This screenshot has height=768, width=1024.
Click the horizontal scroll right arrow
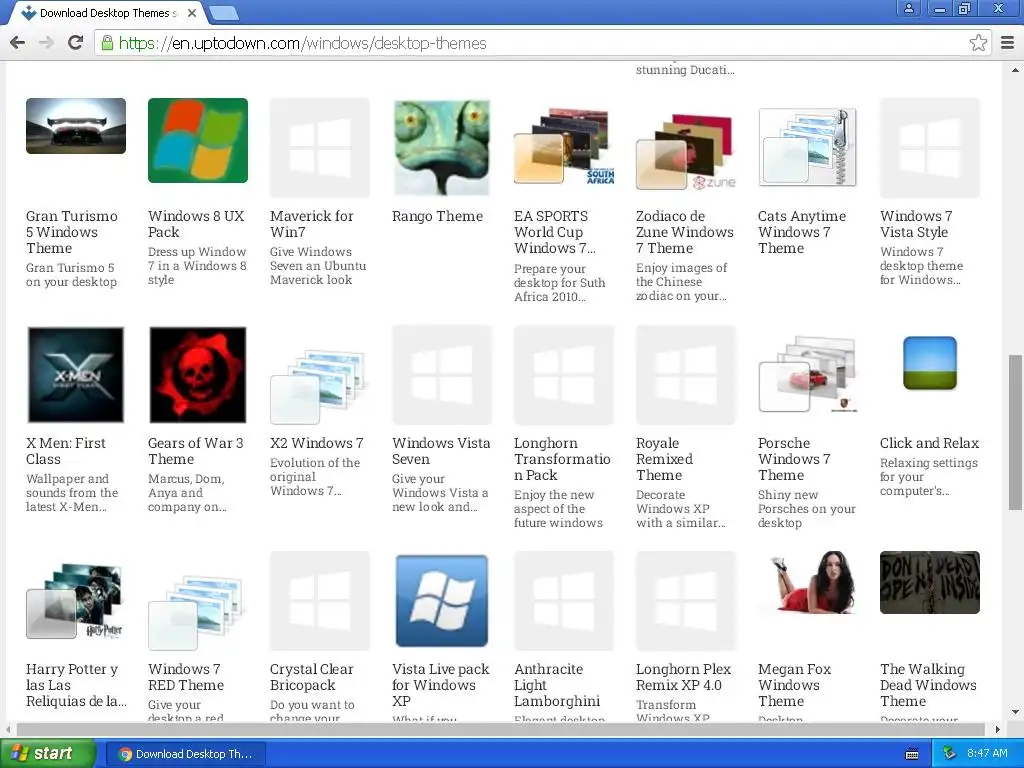click(x=997, y=729)
